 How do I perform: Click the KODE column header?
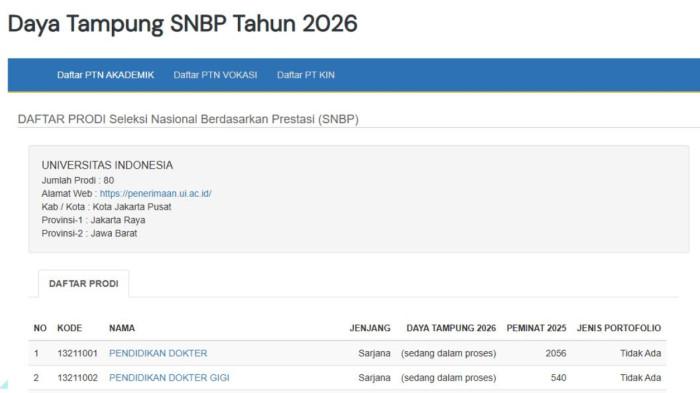coord(70,328)
